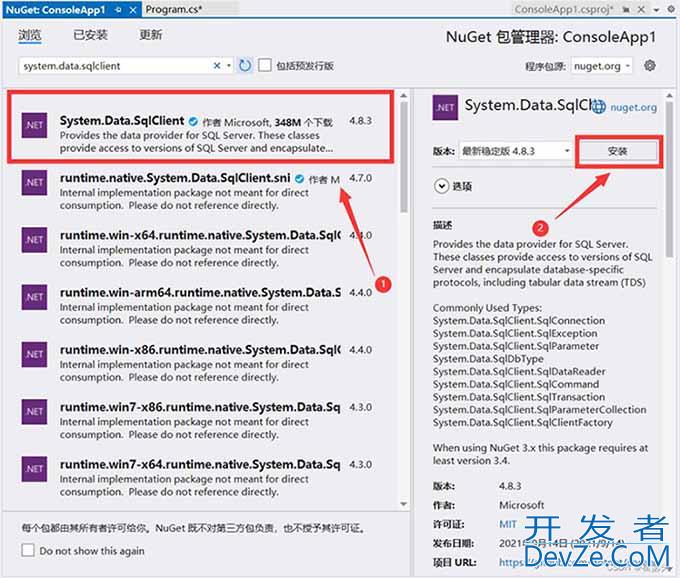Screen dimensions: 680x578
Task: Click the globe icon beside nuget.org link
Action: coord(598,107)
